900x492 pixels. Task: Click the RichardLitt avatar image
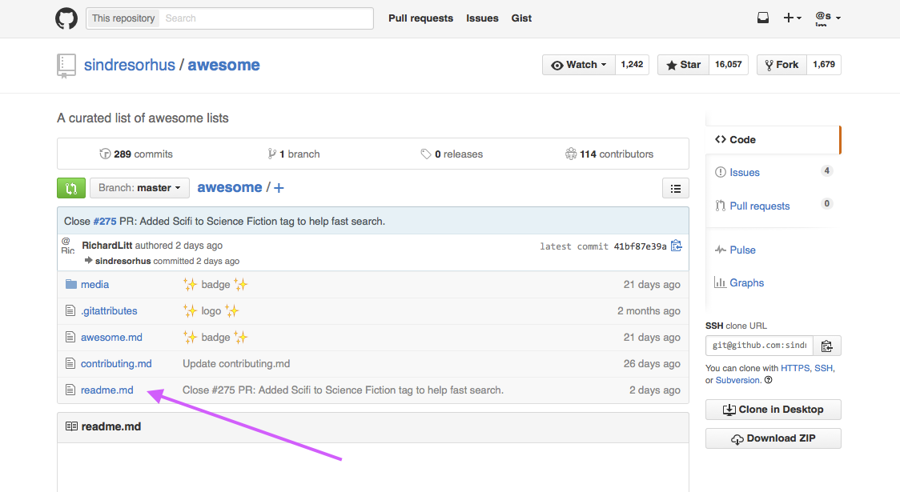pyautogui.click(x=68, y=245)
